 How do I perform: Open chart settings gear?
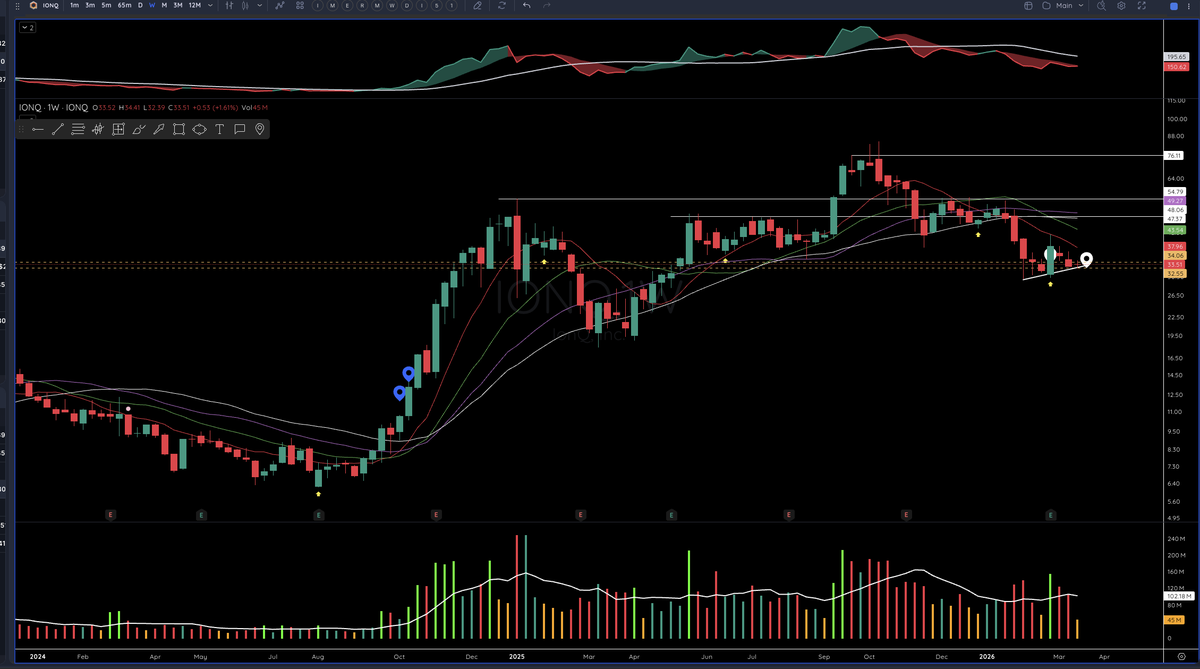[x=1121, y=6]
